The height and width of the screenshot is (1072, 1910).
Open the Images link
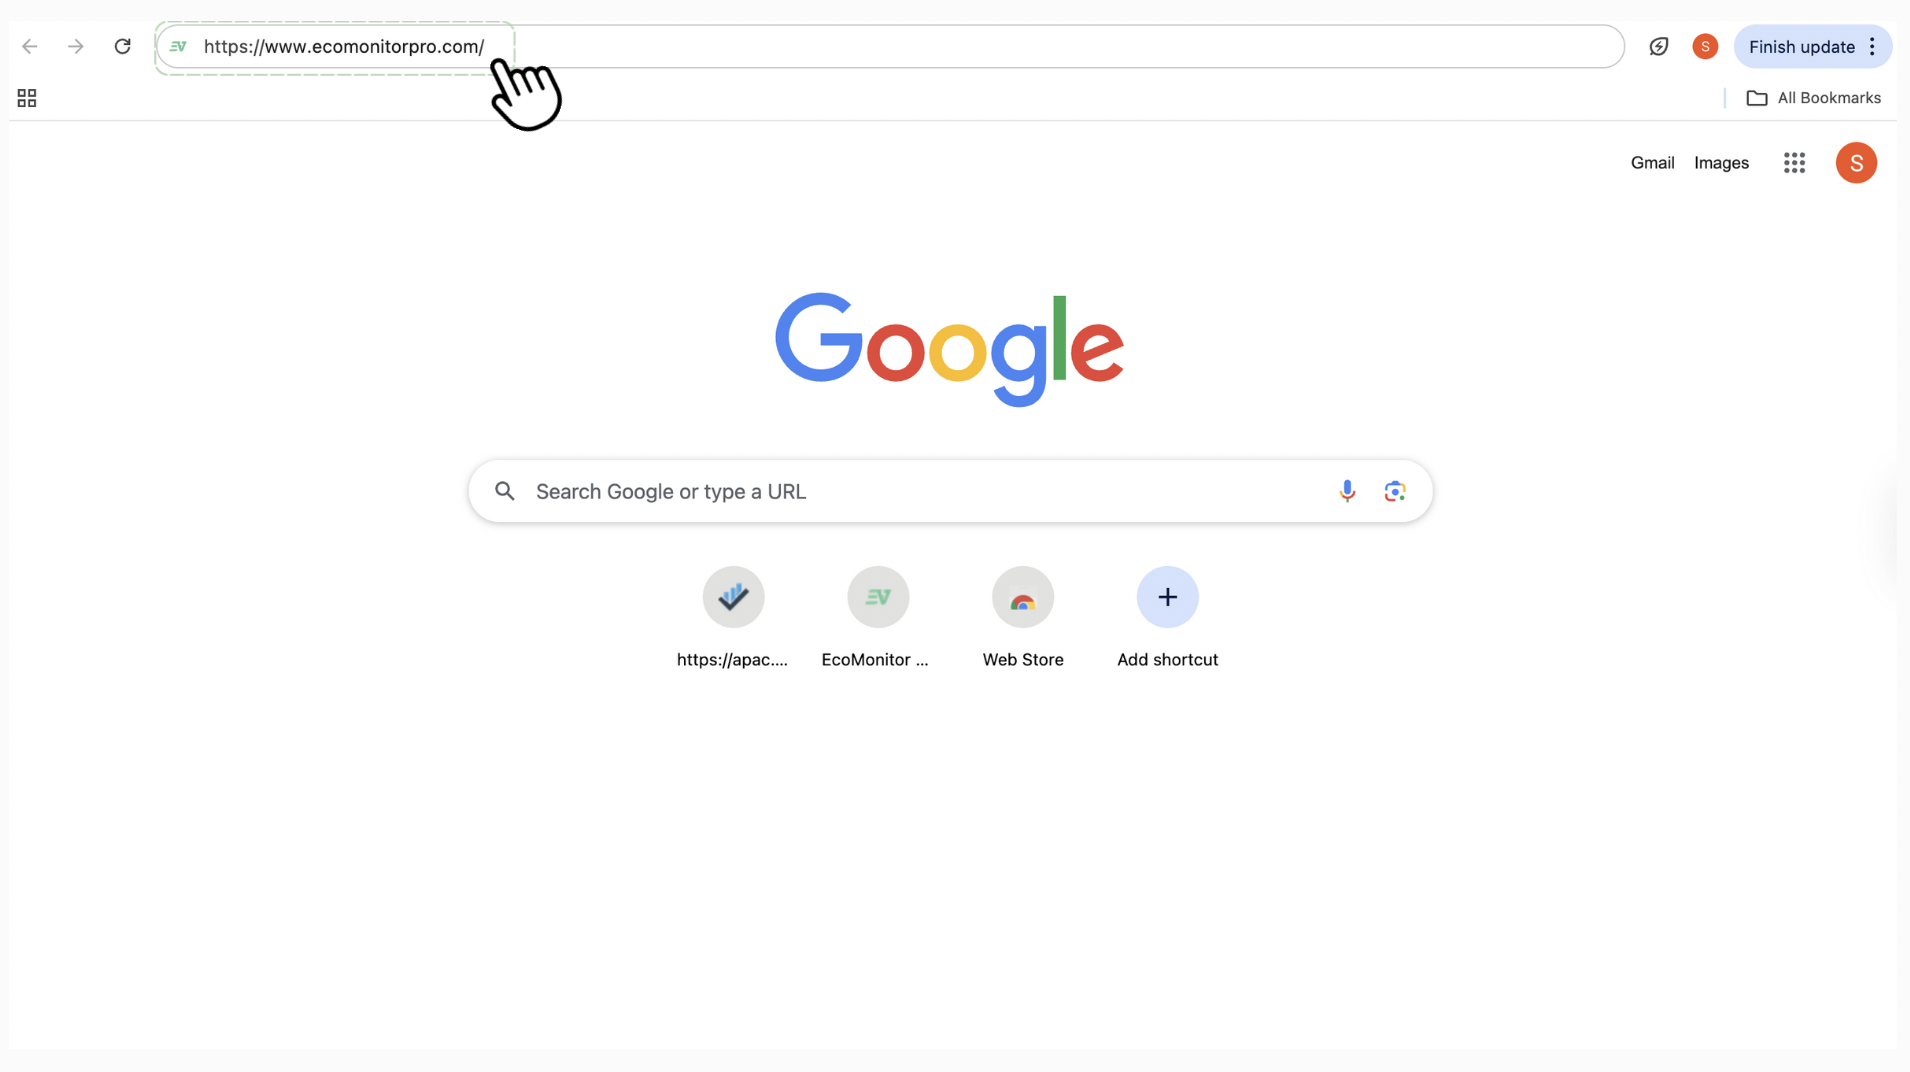click(x=1721, y=163)
